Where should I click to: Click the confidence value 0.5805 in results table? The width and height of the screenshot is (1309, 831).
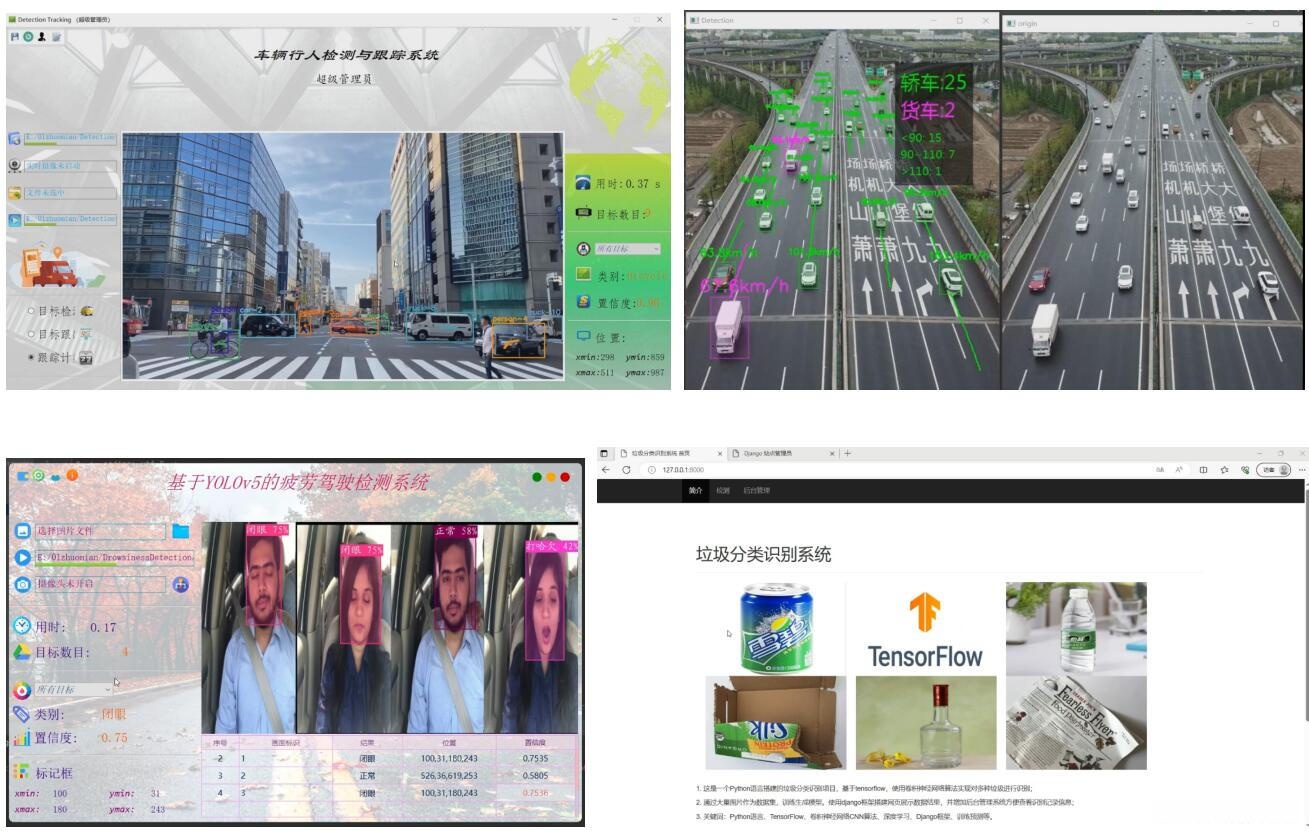tap(537, 775)
